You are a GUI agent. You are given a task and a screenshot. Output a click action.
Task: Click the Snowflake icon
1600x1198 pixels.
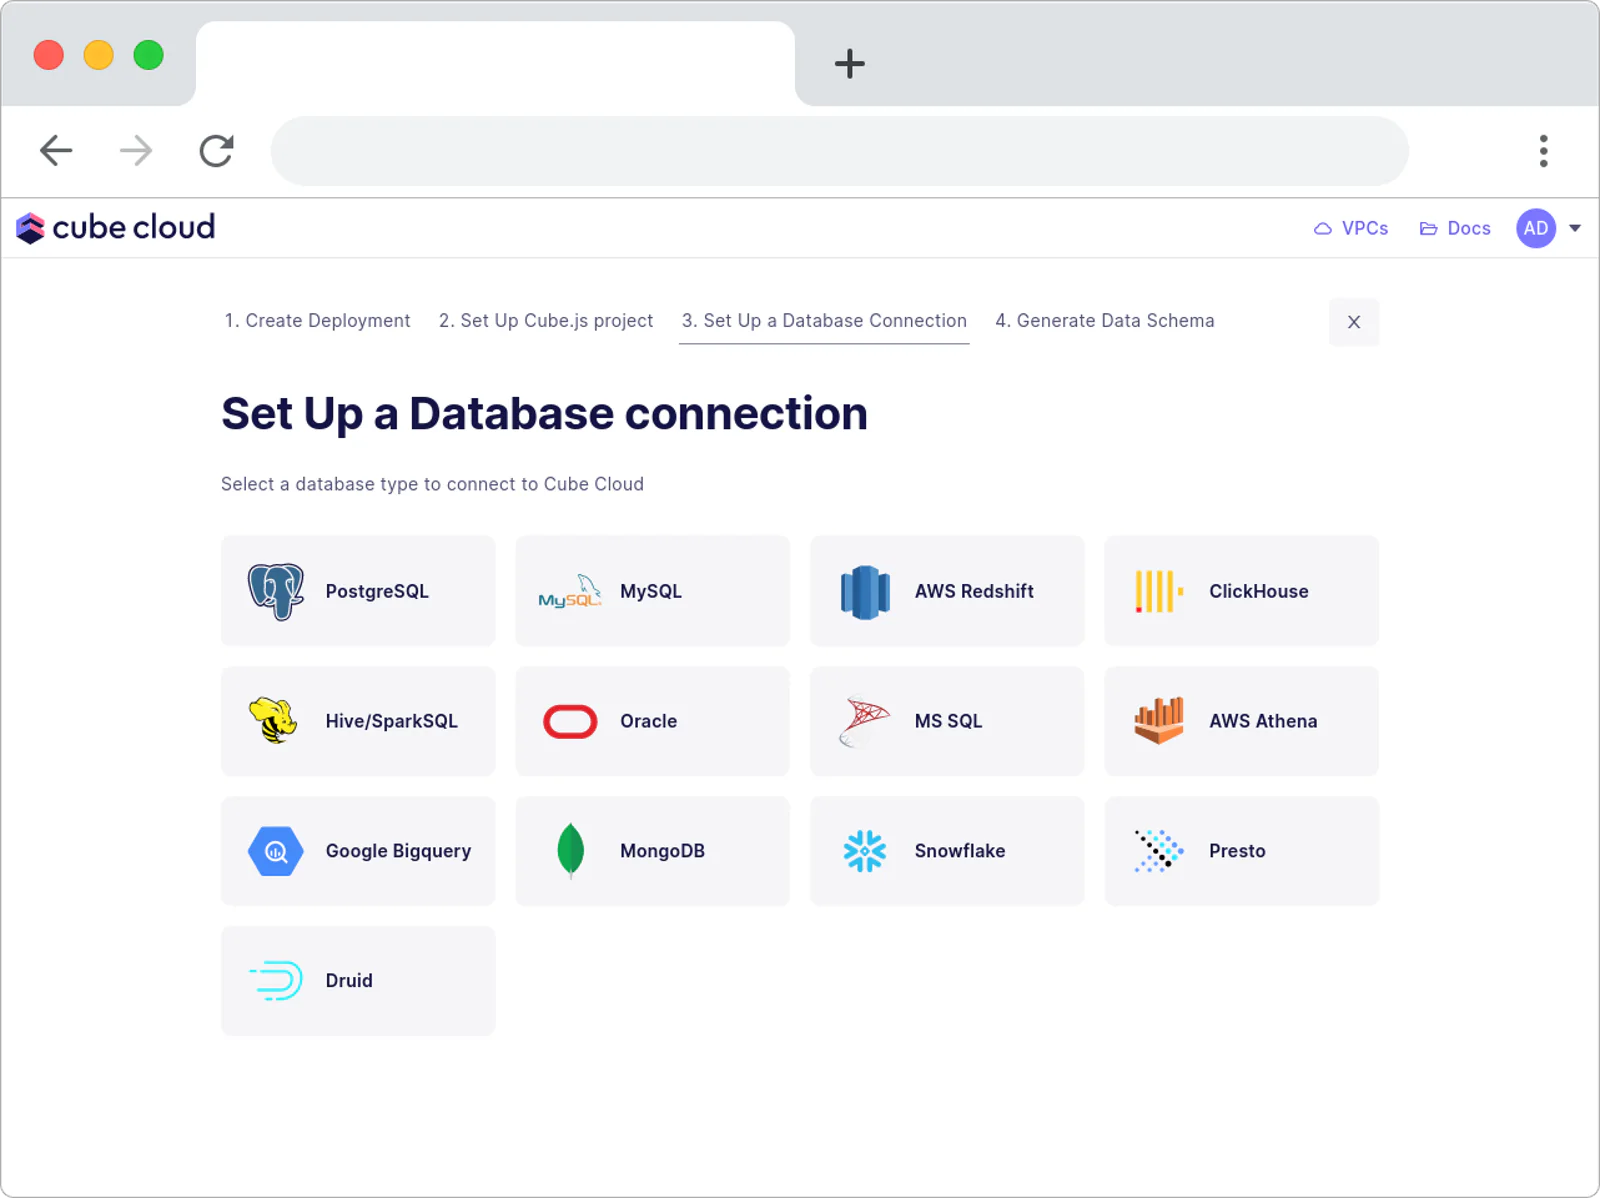tap(865, 851)
